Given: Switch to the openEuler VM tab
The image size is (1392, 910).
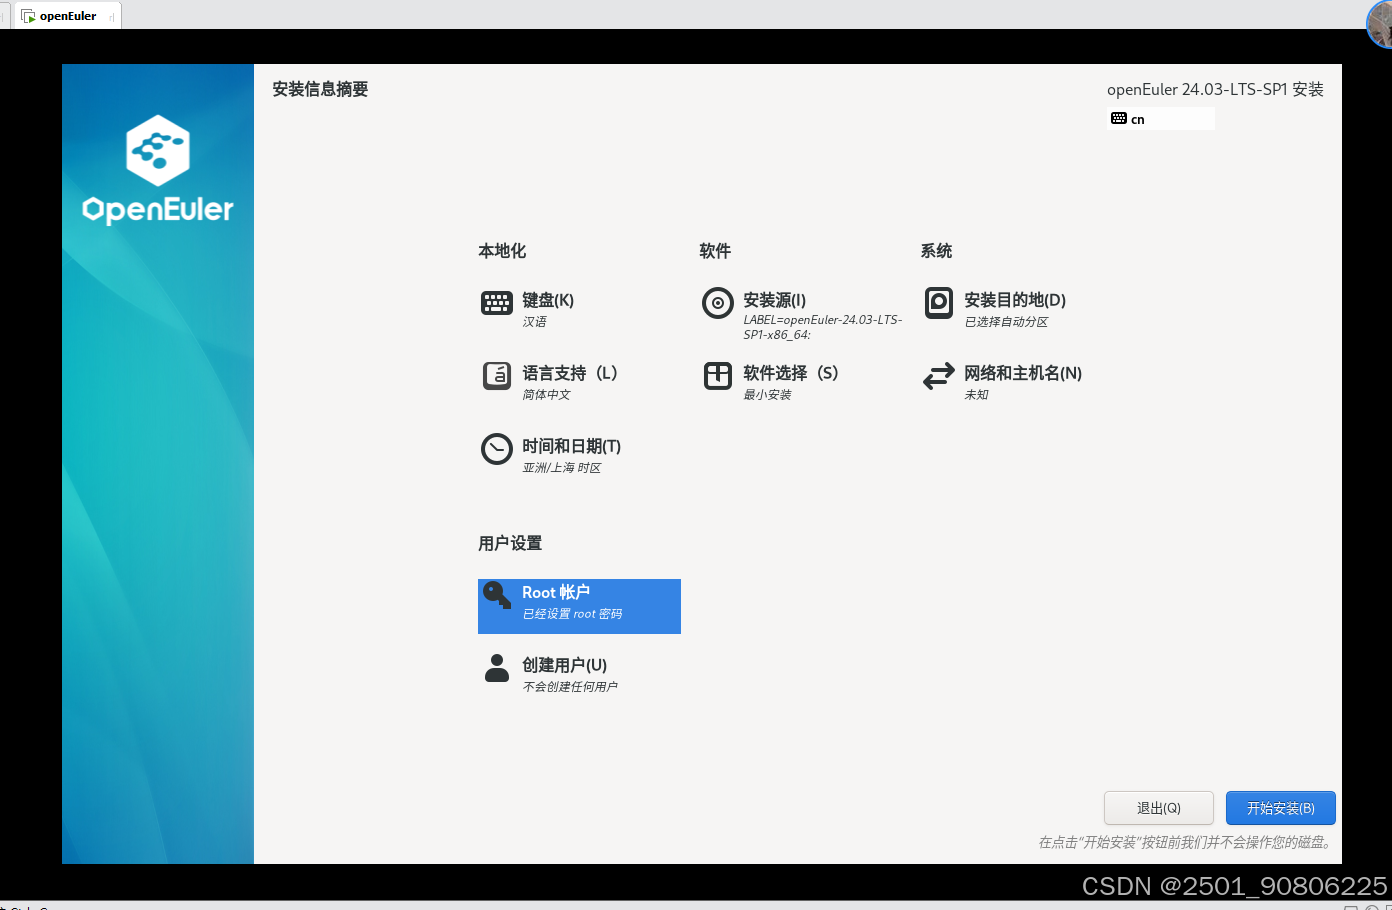Looking at the screenshot, I should point(67,16).
